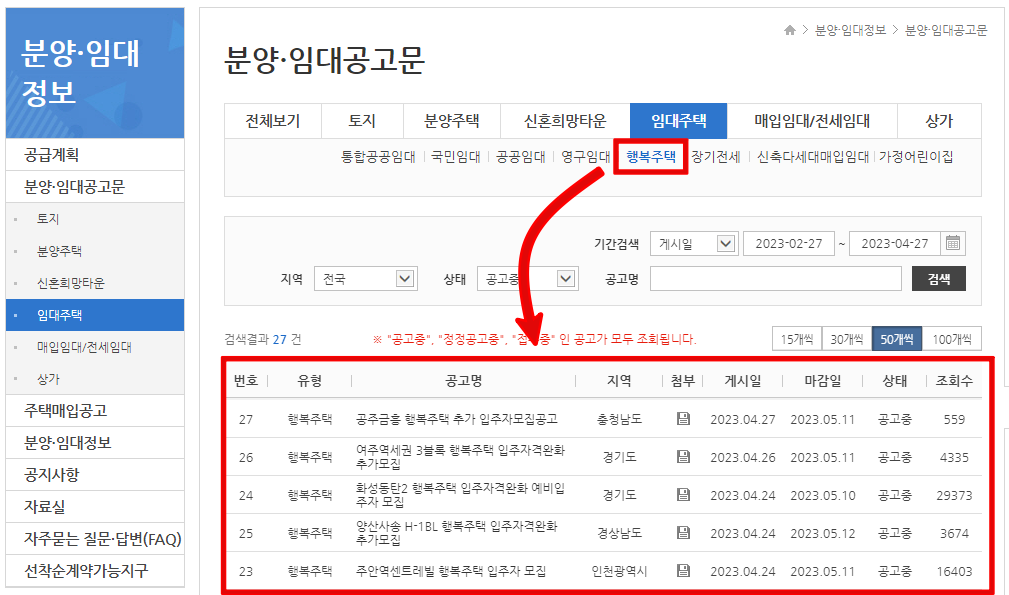
Task: Click the 공고명 search text field
Action: coord(775,279)
